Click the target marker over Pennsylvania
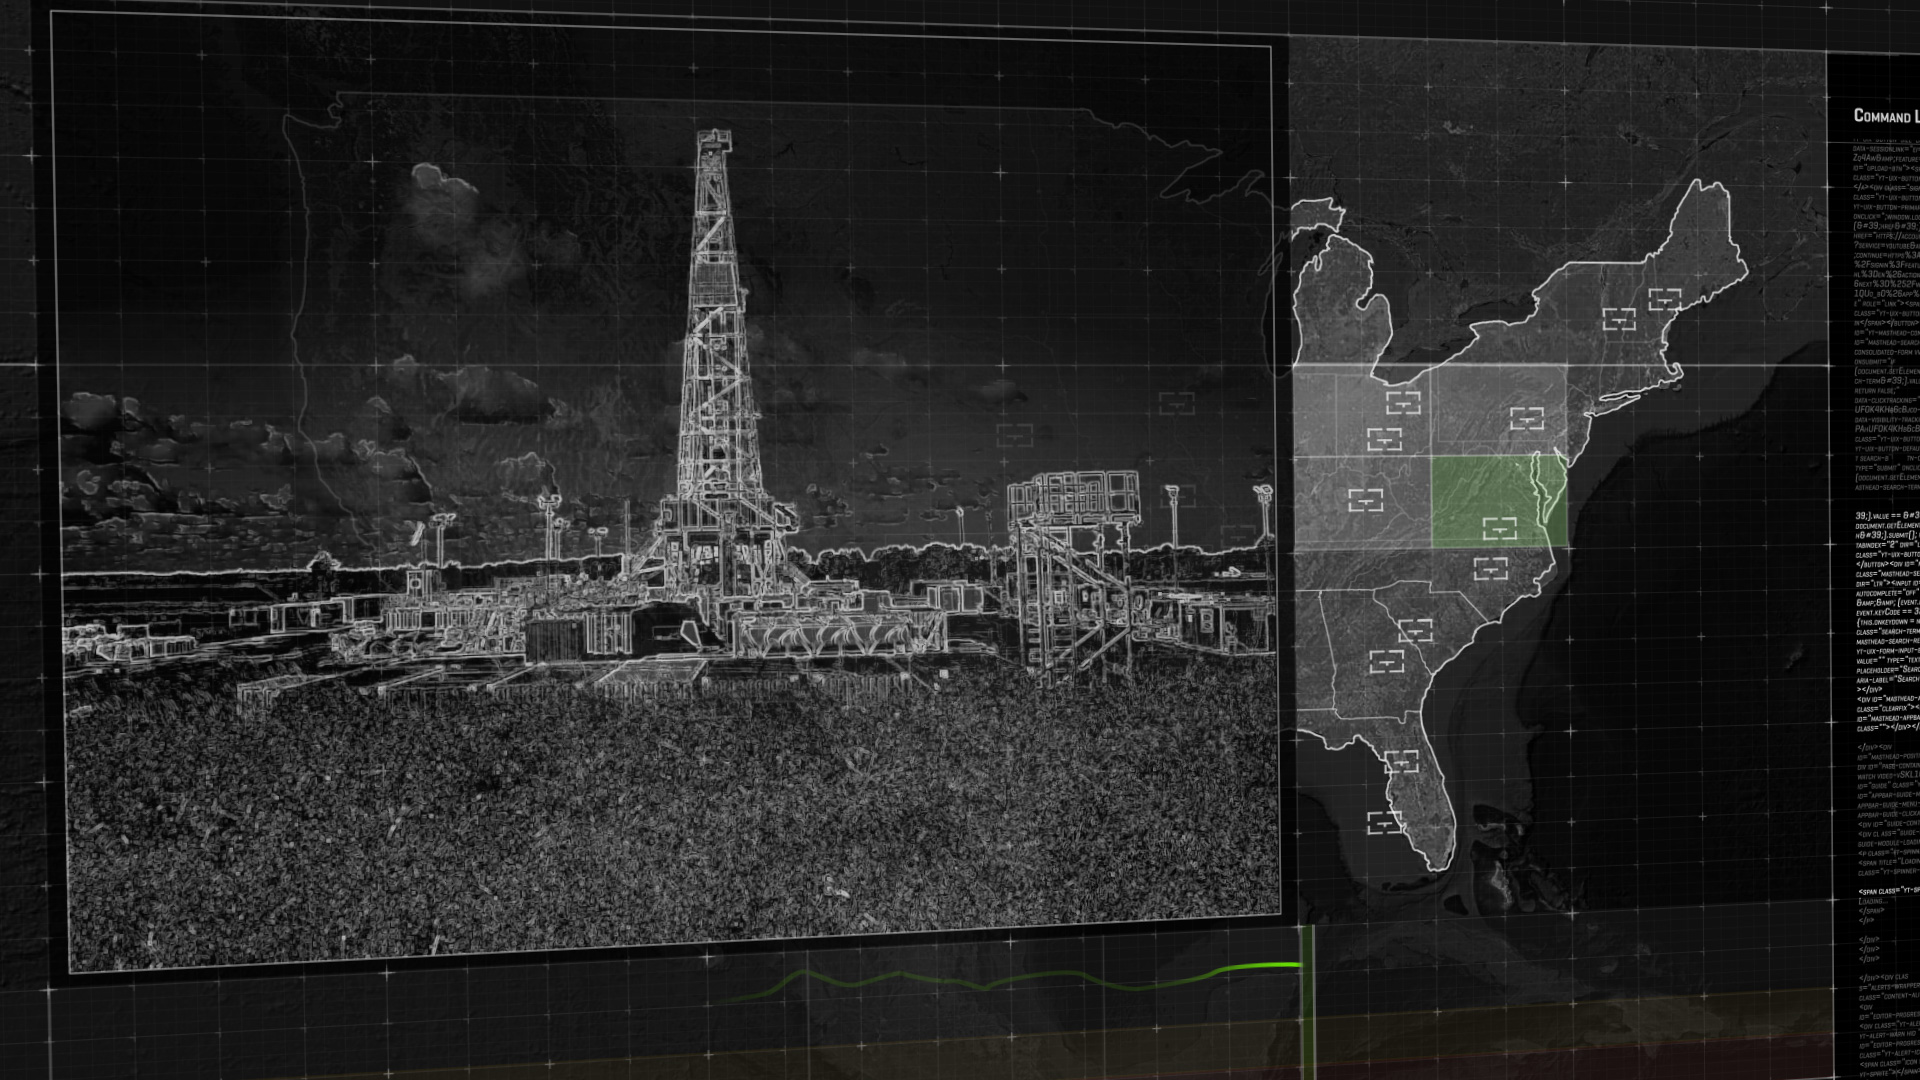Screen dimensions: 1920x1080 point(1526,418)
